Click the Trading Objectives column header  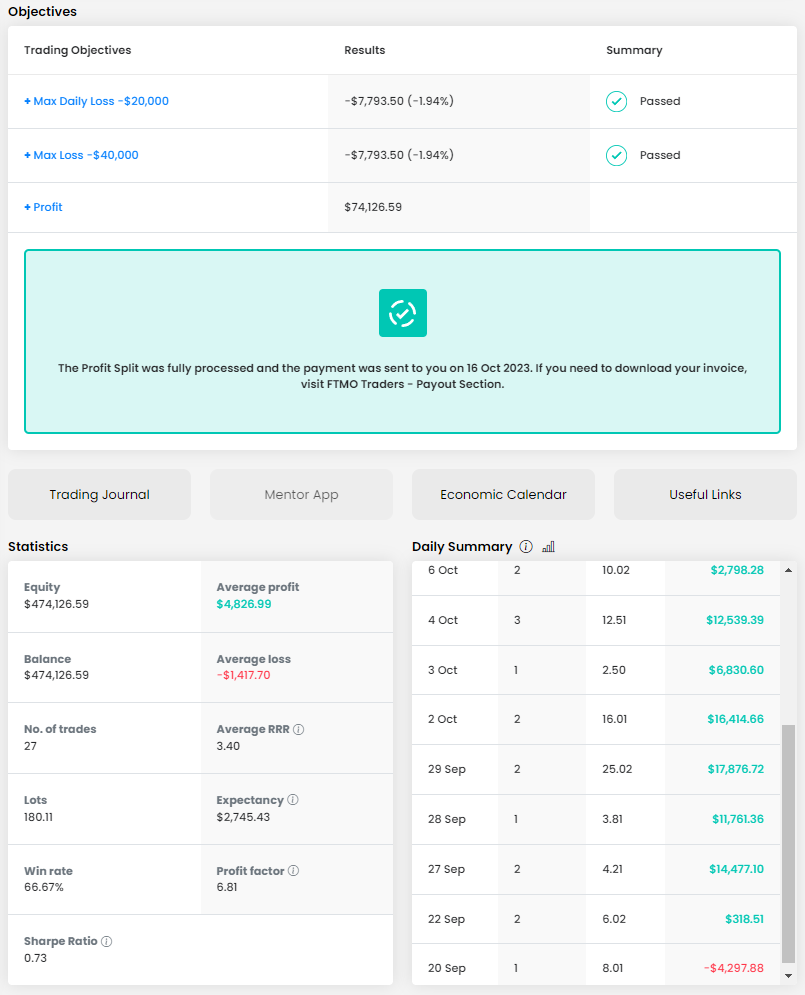(x=77, y=50)
